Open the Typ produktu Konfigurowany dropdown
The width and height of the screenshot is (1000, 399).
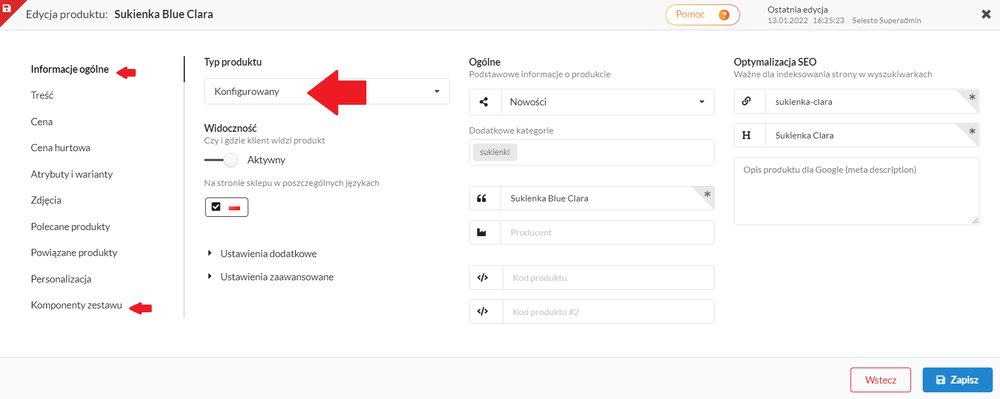(327, 91)
